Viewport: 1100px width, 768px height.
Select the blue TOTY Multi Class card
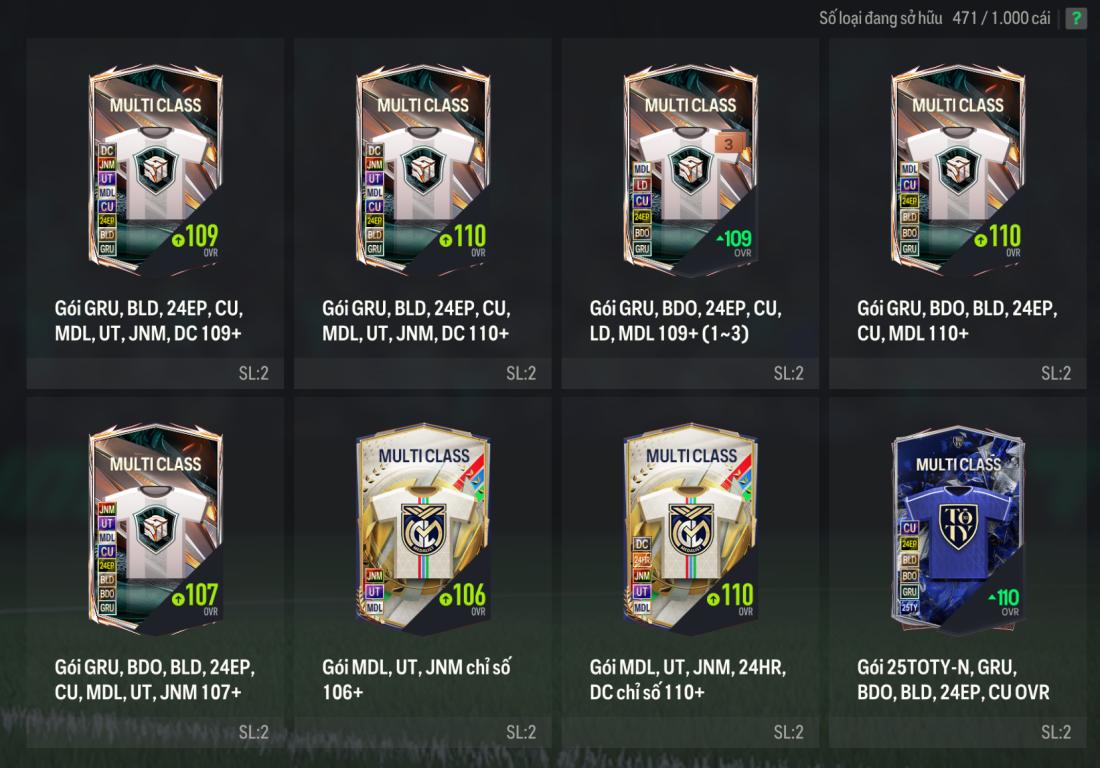958,530
